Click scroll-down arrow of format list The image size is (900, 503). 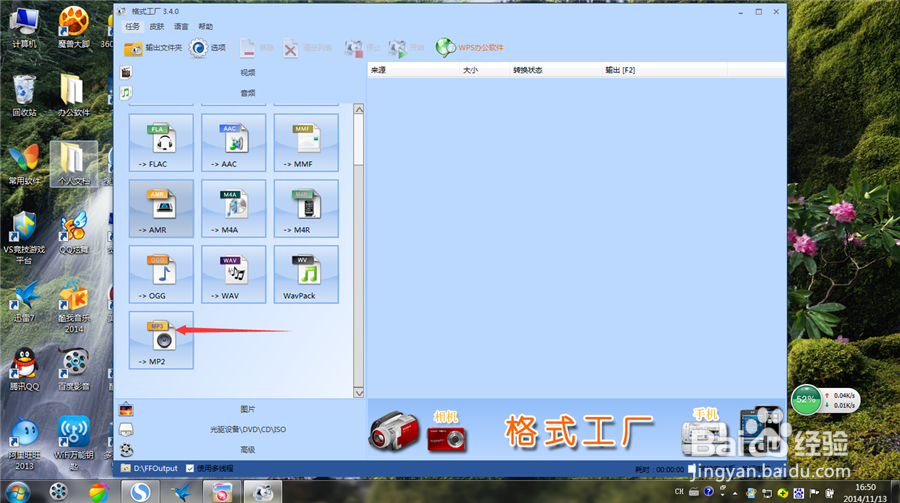[359, 393]
